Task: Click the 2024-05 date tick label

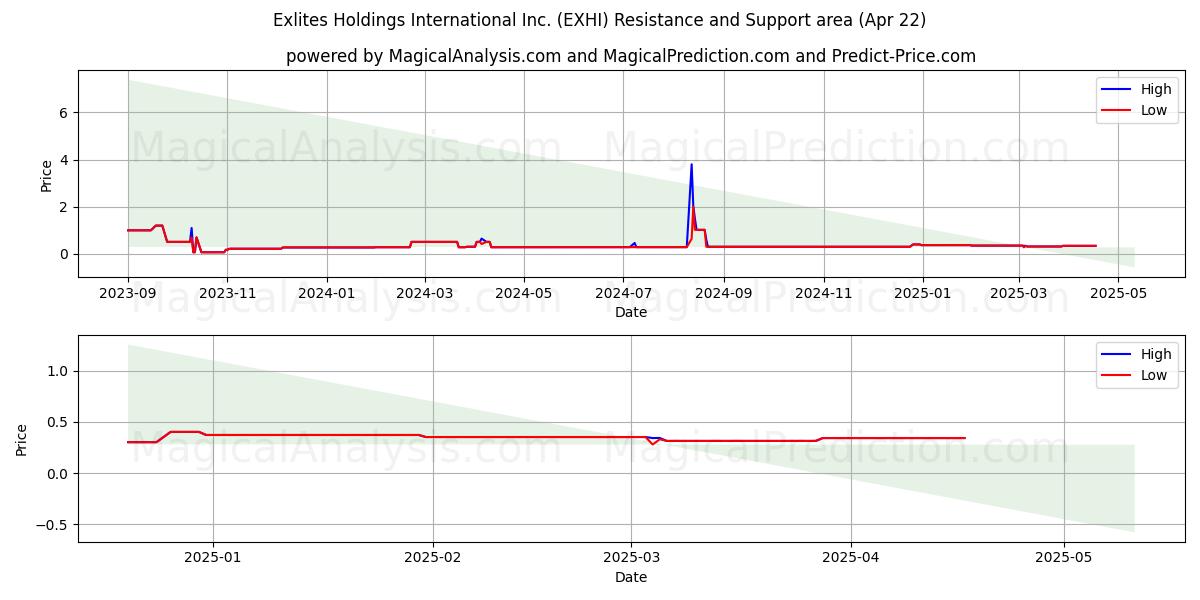Action: click(x=524, y=293)
